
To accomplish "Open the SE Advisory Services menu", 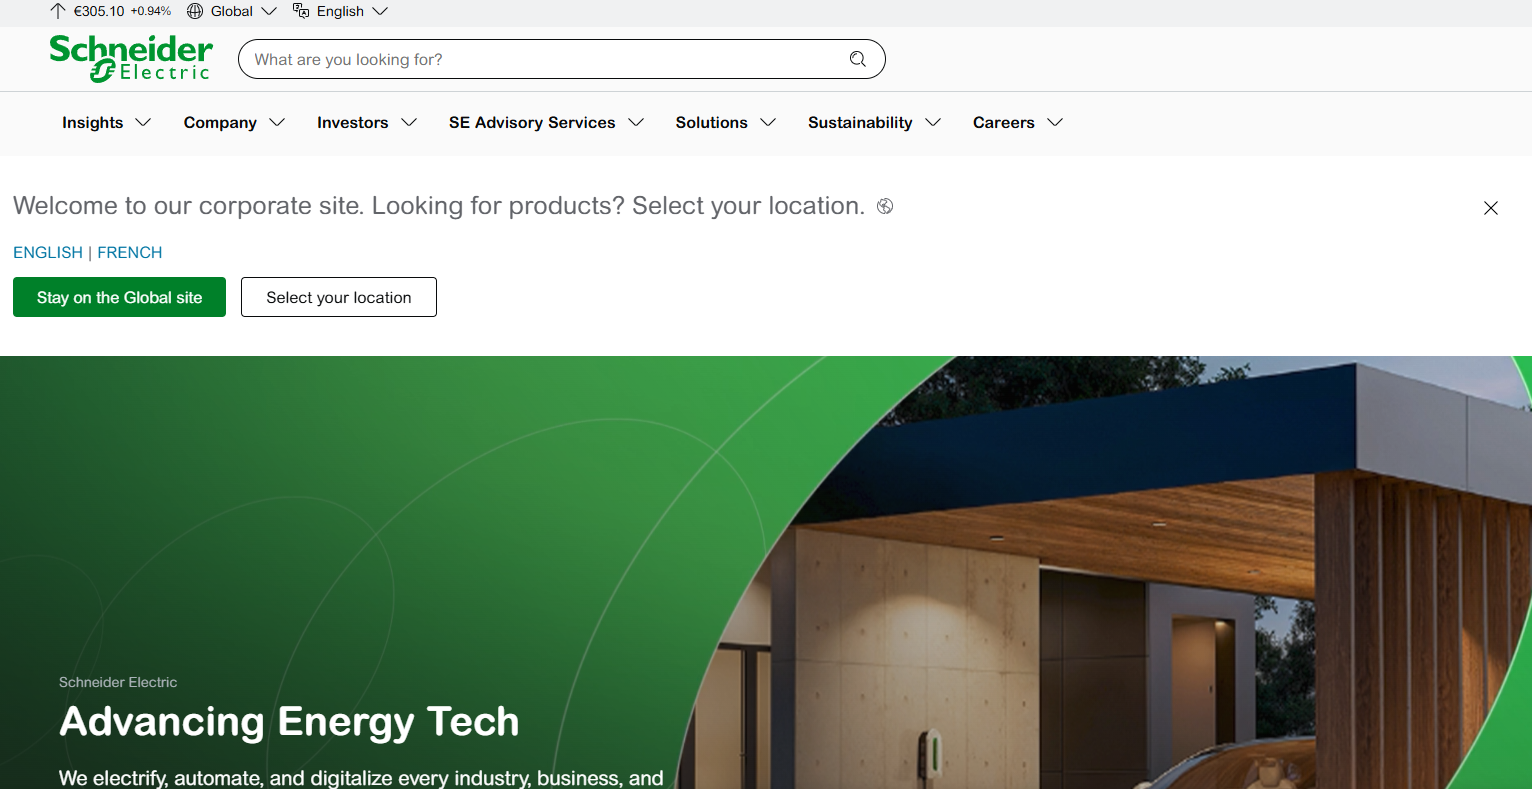I will pos(532,123).
